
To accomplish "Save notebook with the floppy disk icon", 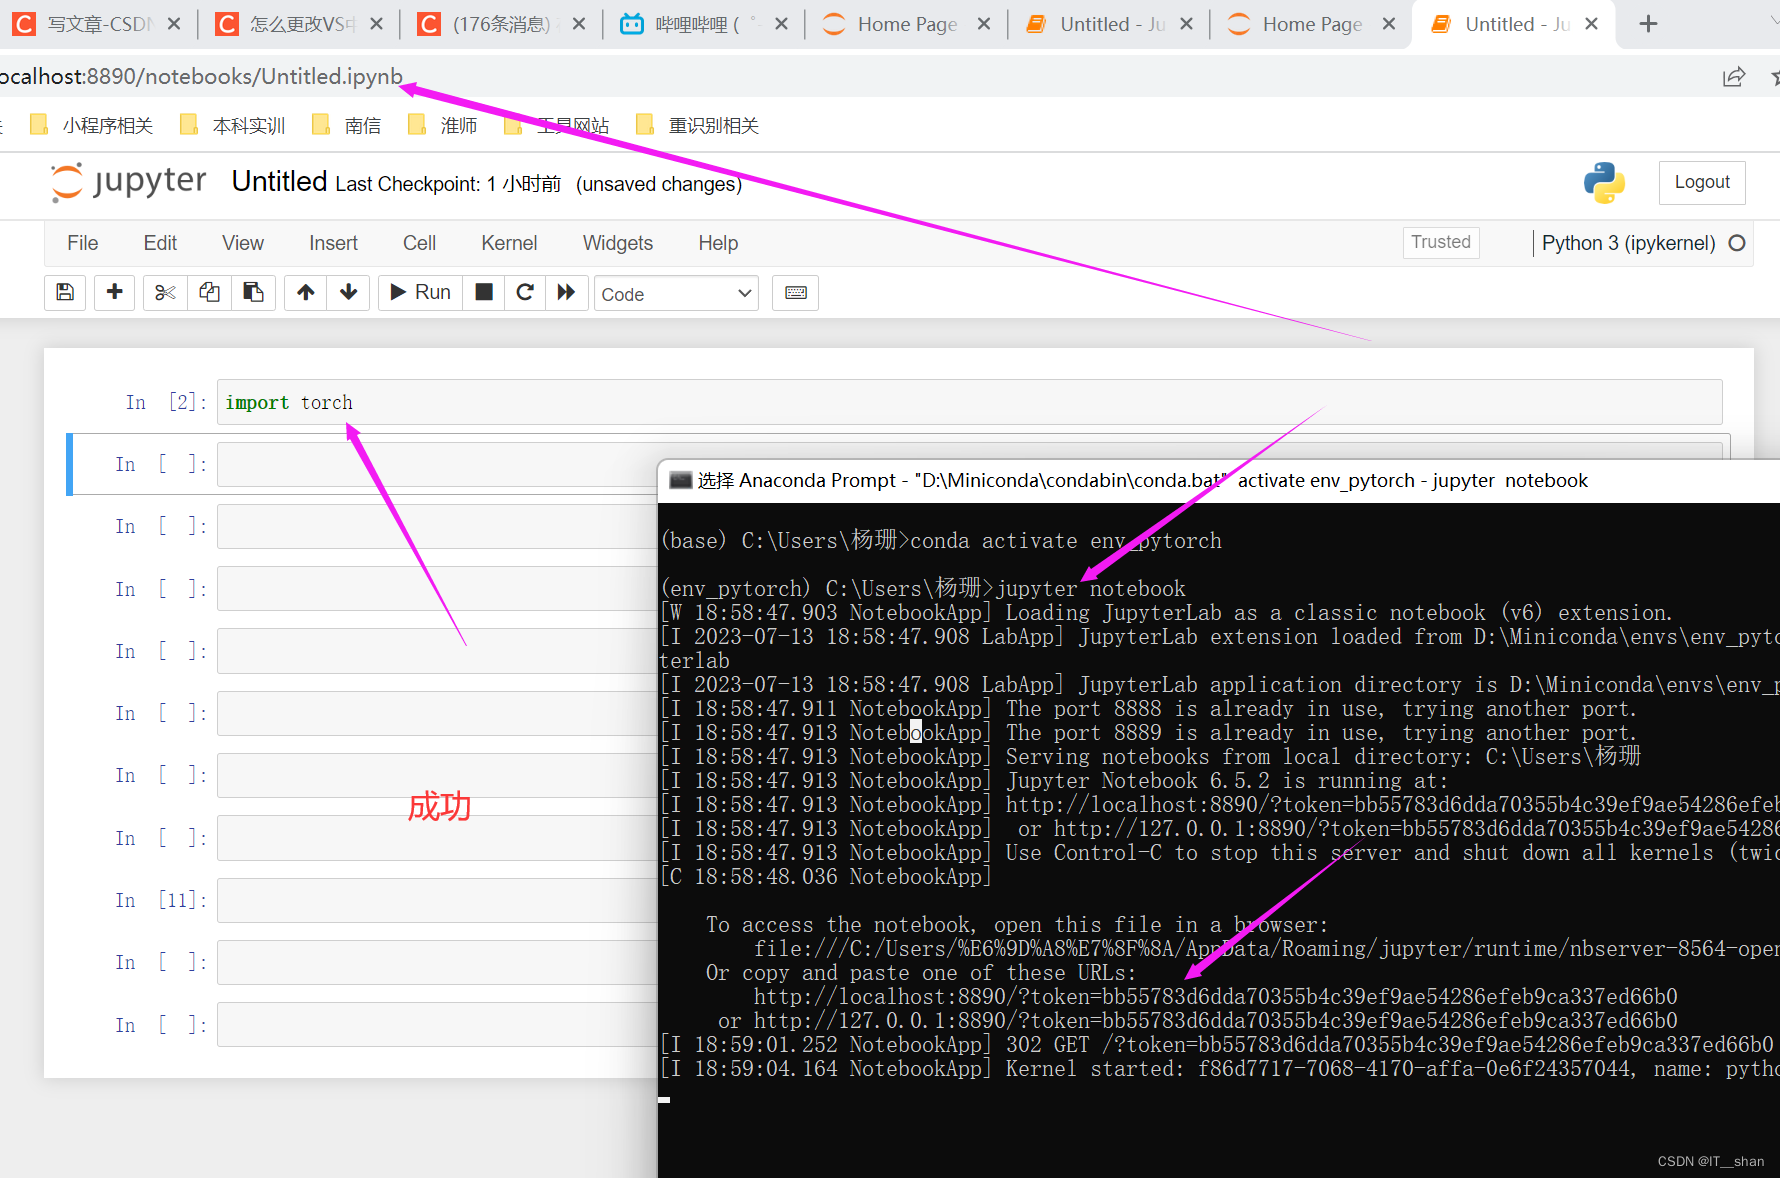I will (x=65, y=292).
